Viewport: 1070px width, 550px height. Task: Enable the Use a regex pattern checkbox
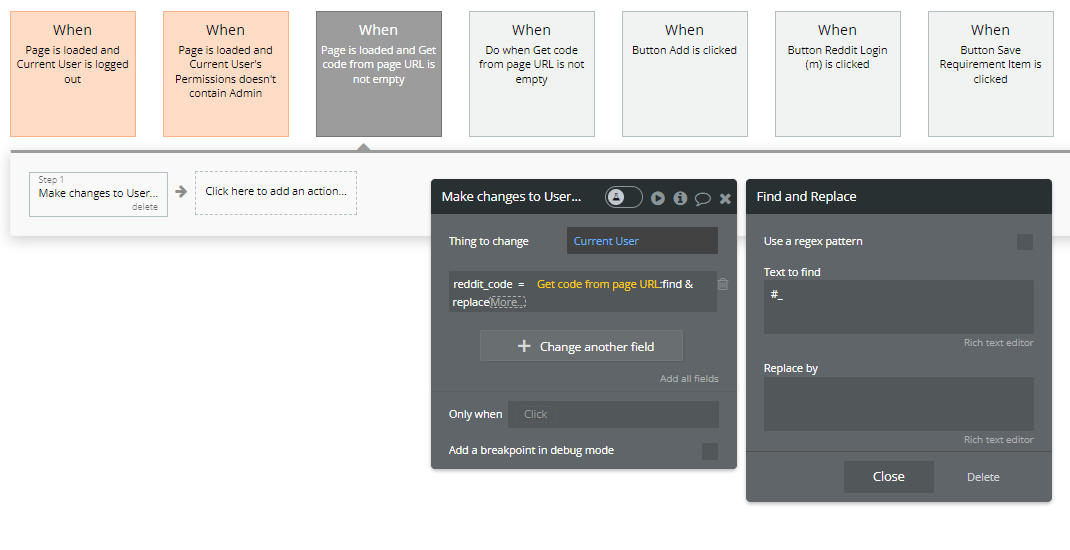1024,242
